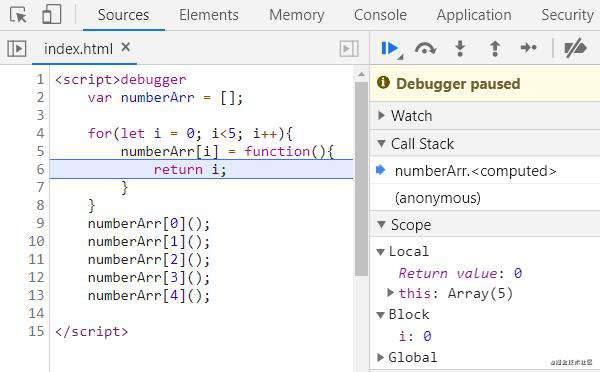
Task: Step into next function call
Action: pos(460,49)
